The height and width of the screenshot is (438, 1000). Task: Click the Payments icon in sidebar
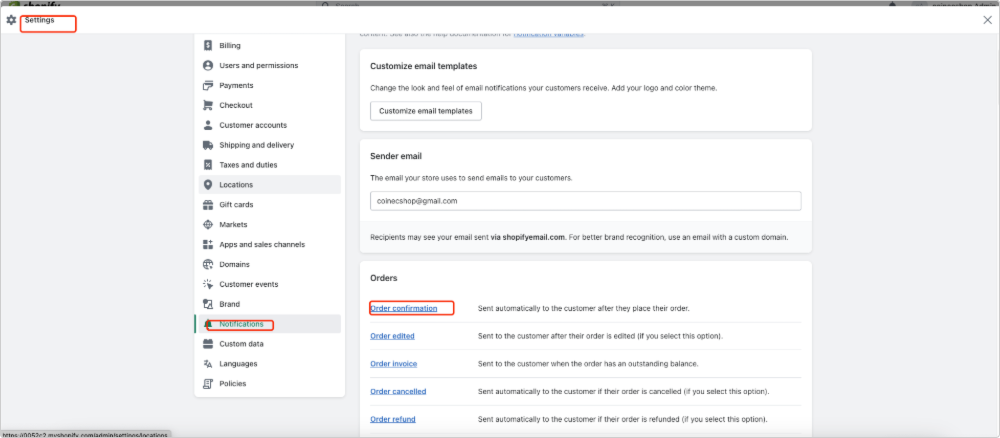coord(208,86)
